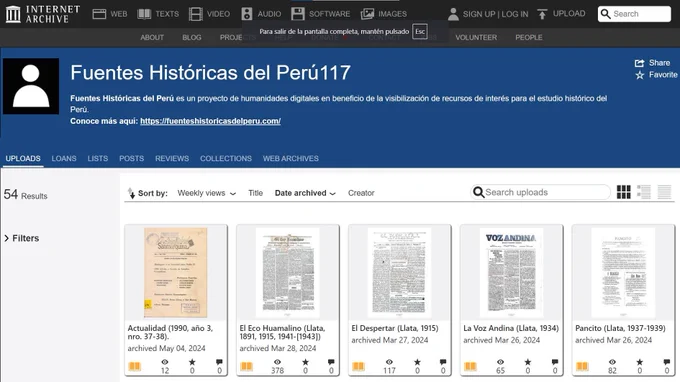Click the texts media icon on El Despertar card

coord(359,366)
